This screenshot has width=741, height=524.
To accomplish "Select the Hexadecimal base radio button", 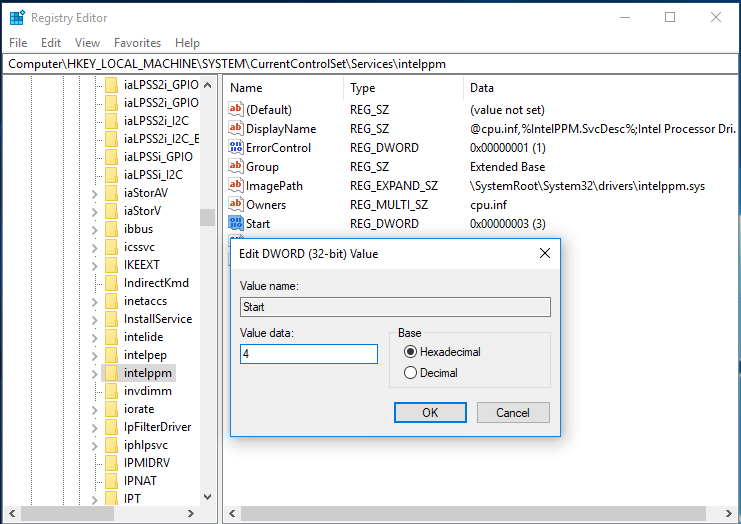I will tap(410, 352).
